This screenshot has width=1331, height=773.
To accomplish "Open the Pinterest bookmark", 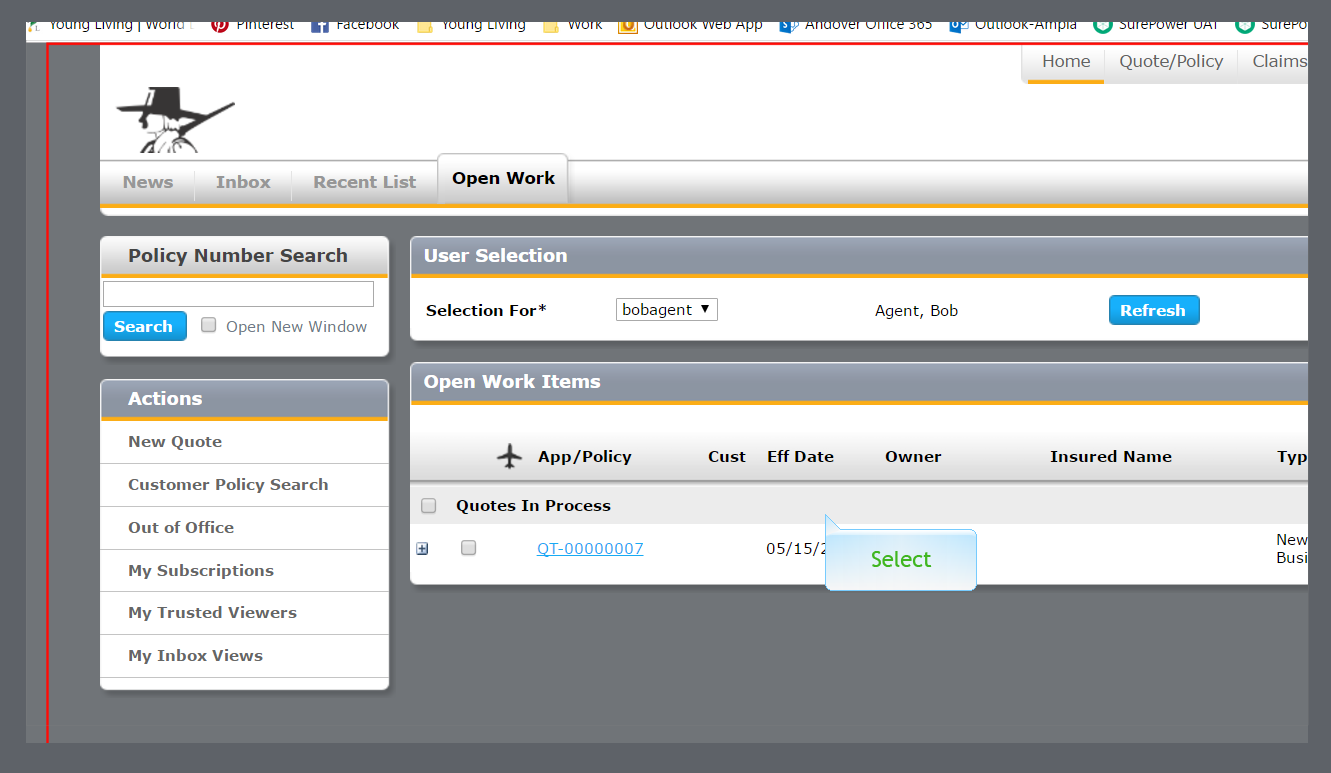I will [x=253, y=24].
